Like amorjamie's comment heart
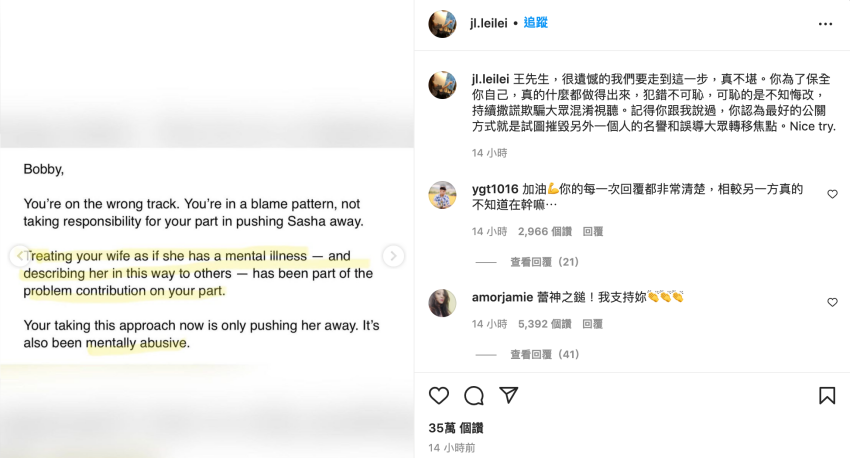 832,302
